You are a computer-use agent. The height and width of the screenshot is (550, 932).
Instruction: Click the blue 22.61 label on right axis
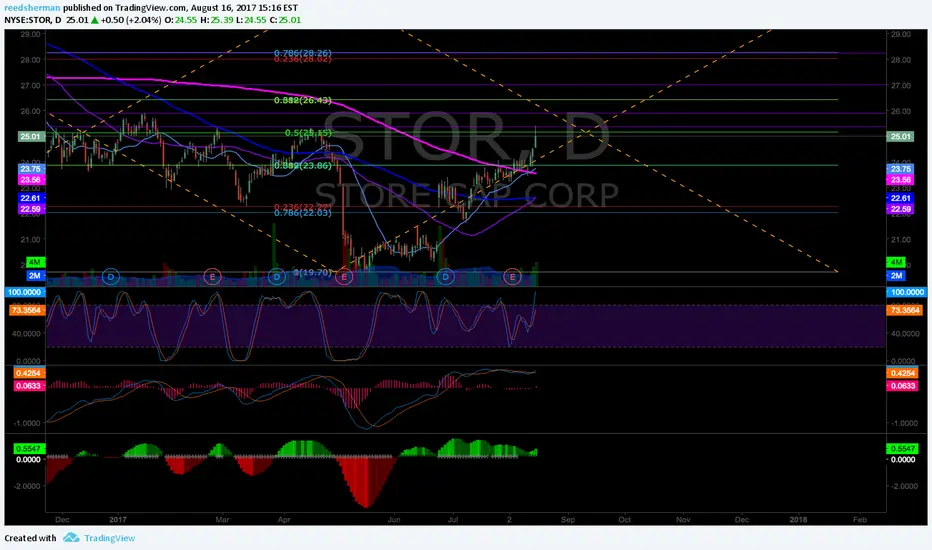pyautogui.click(x=900, y=198)
